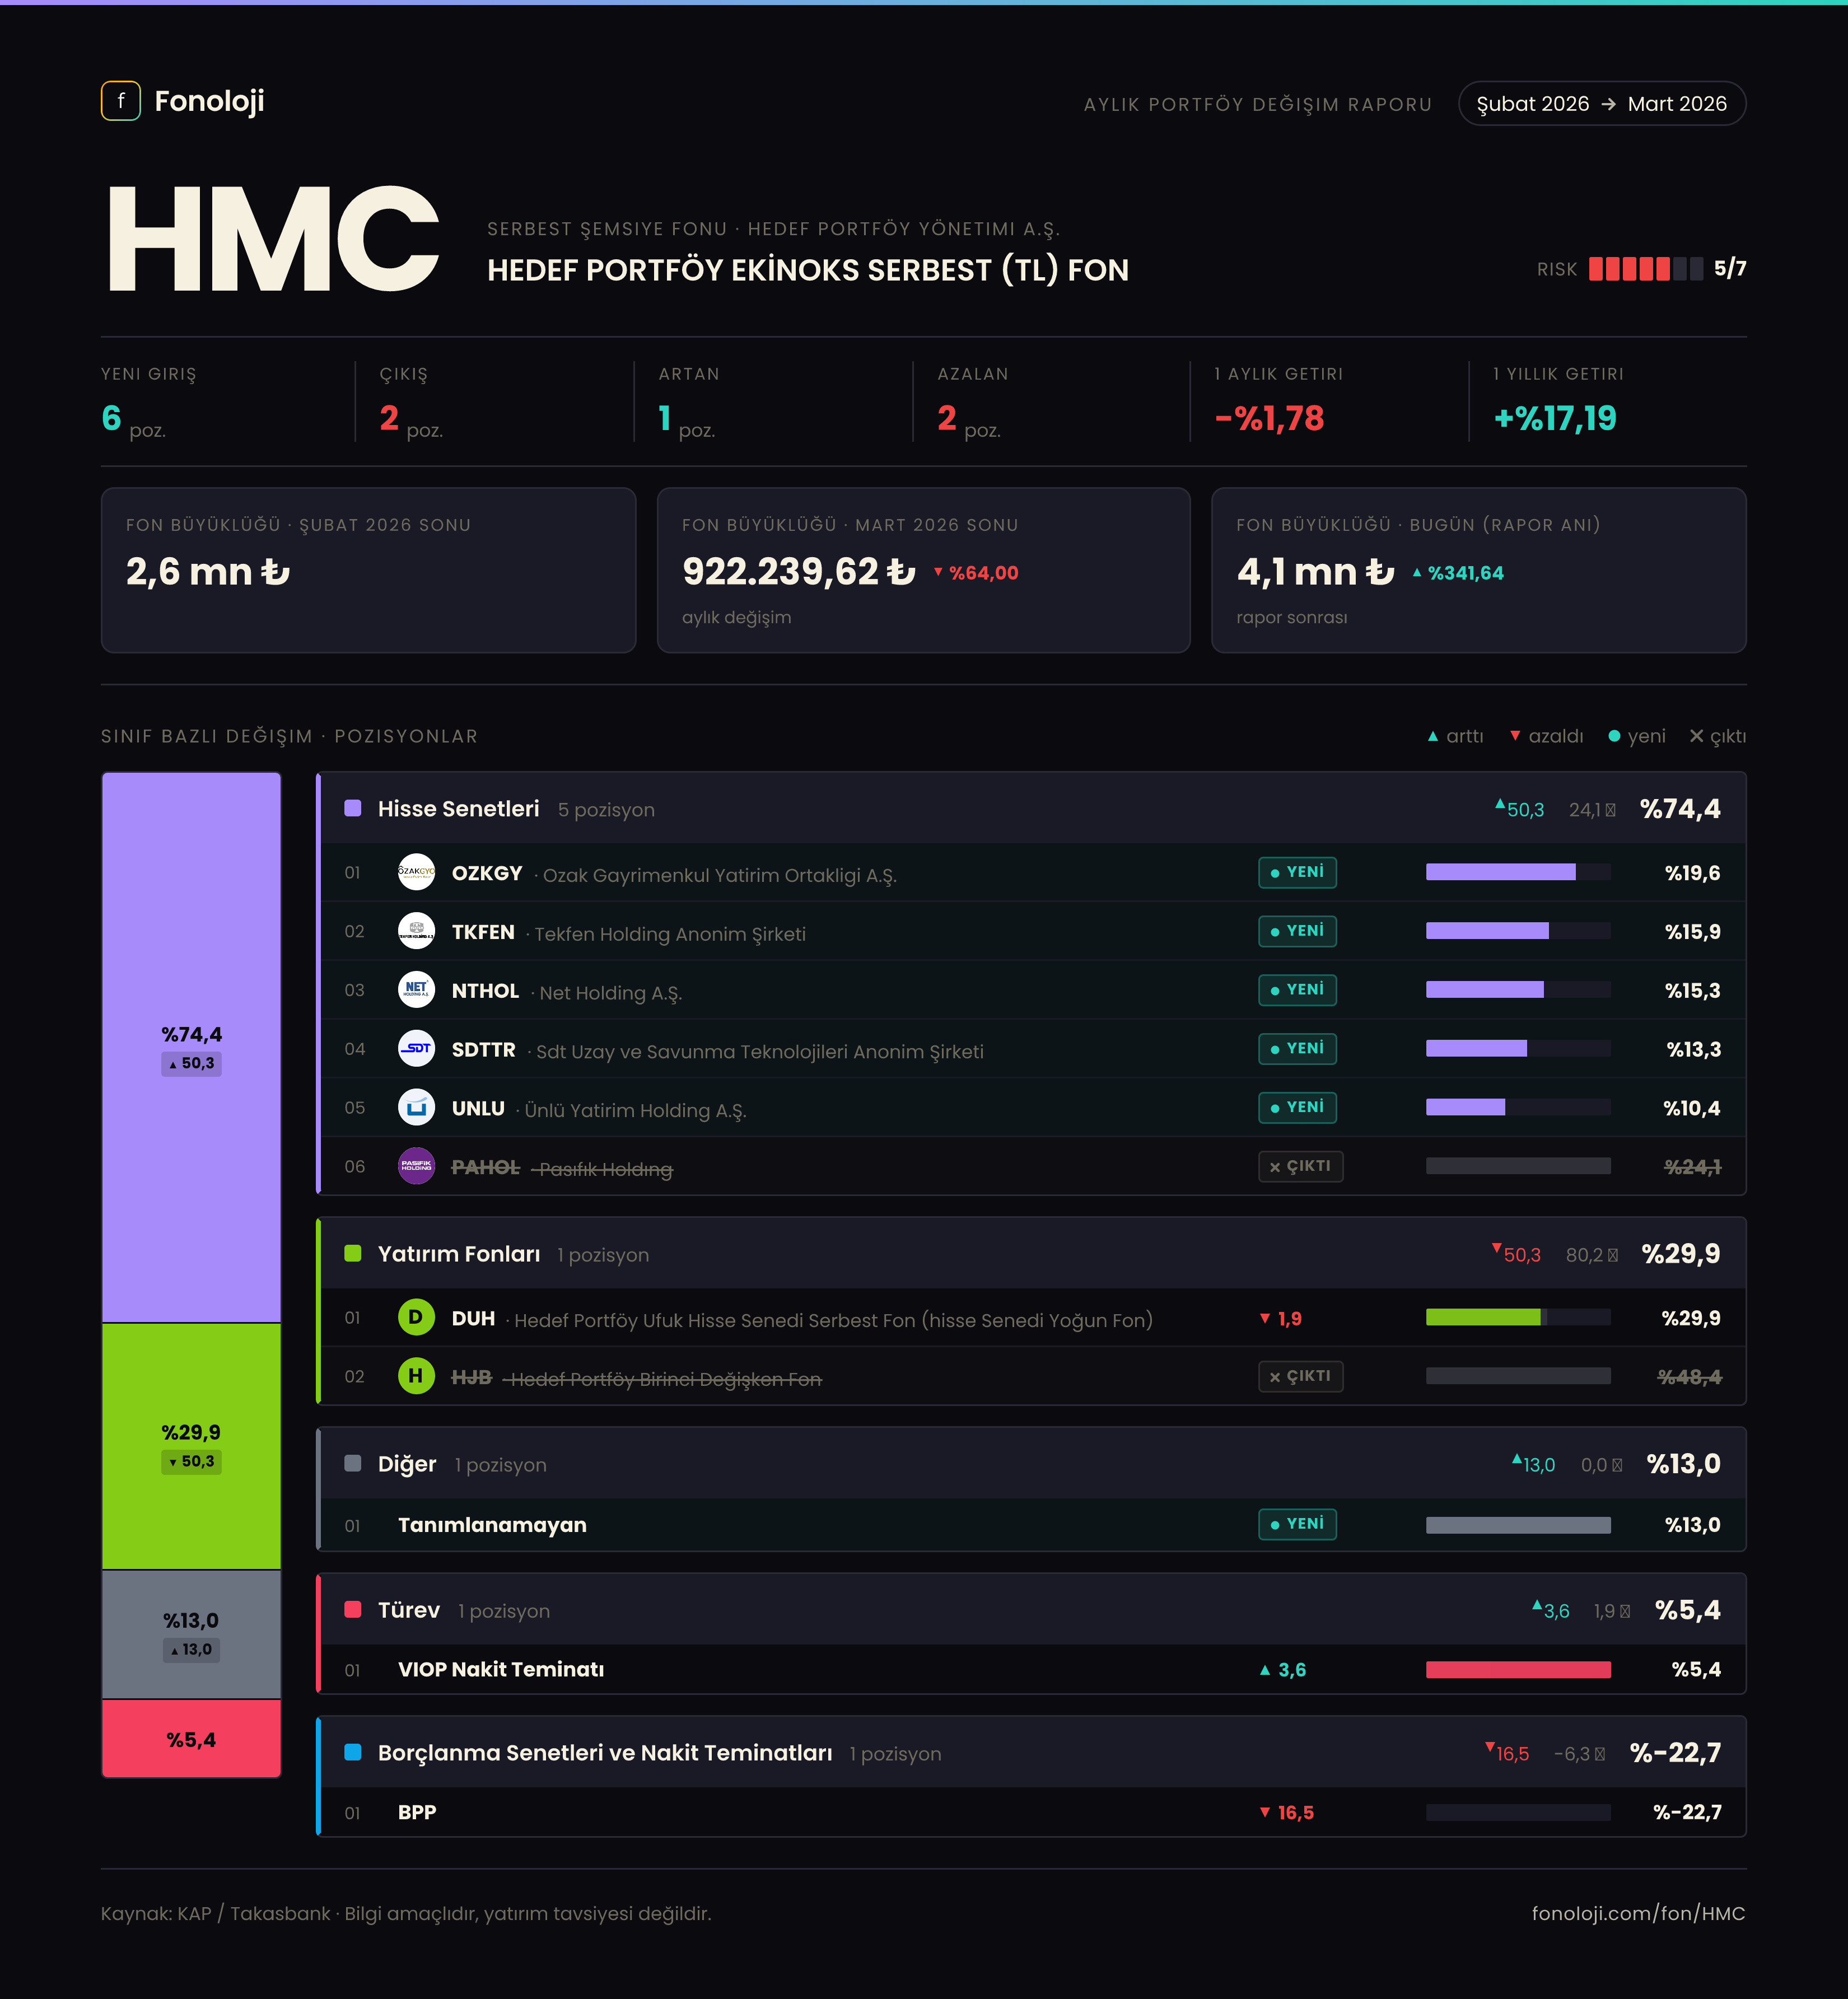
Task: Click the Tanımlanamayan position name
Action: pyautogui.click(x=492, y=1525)
